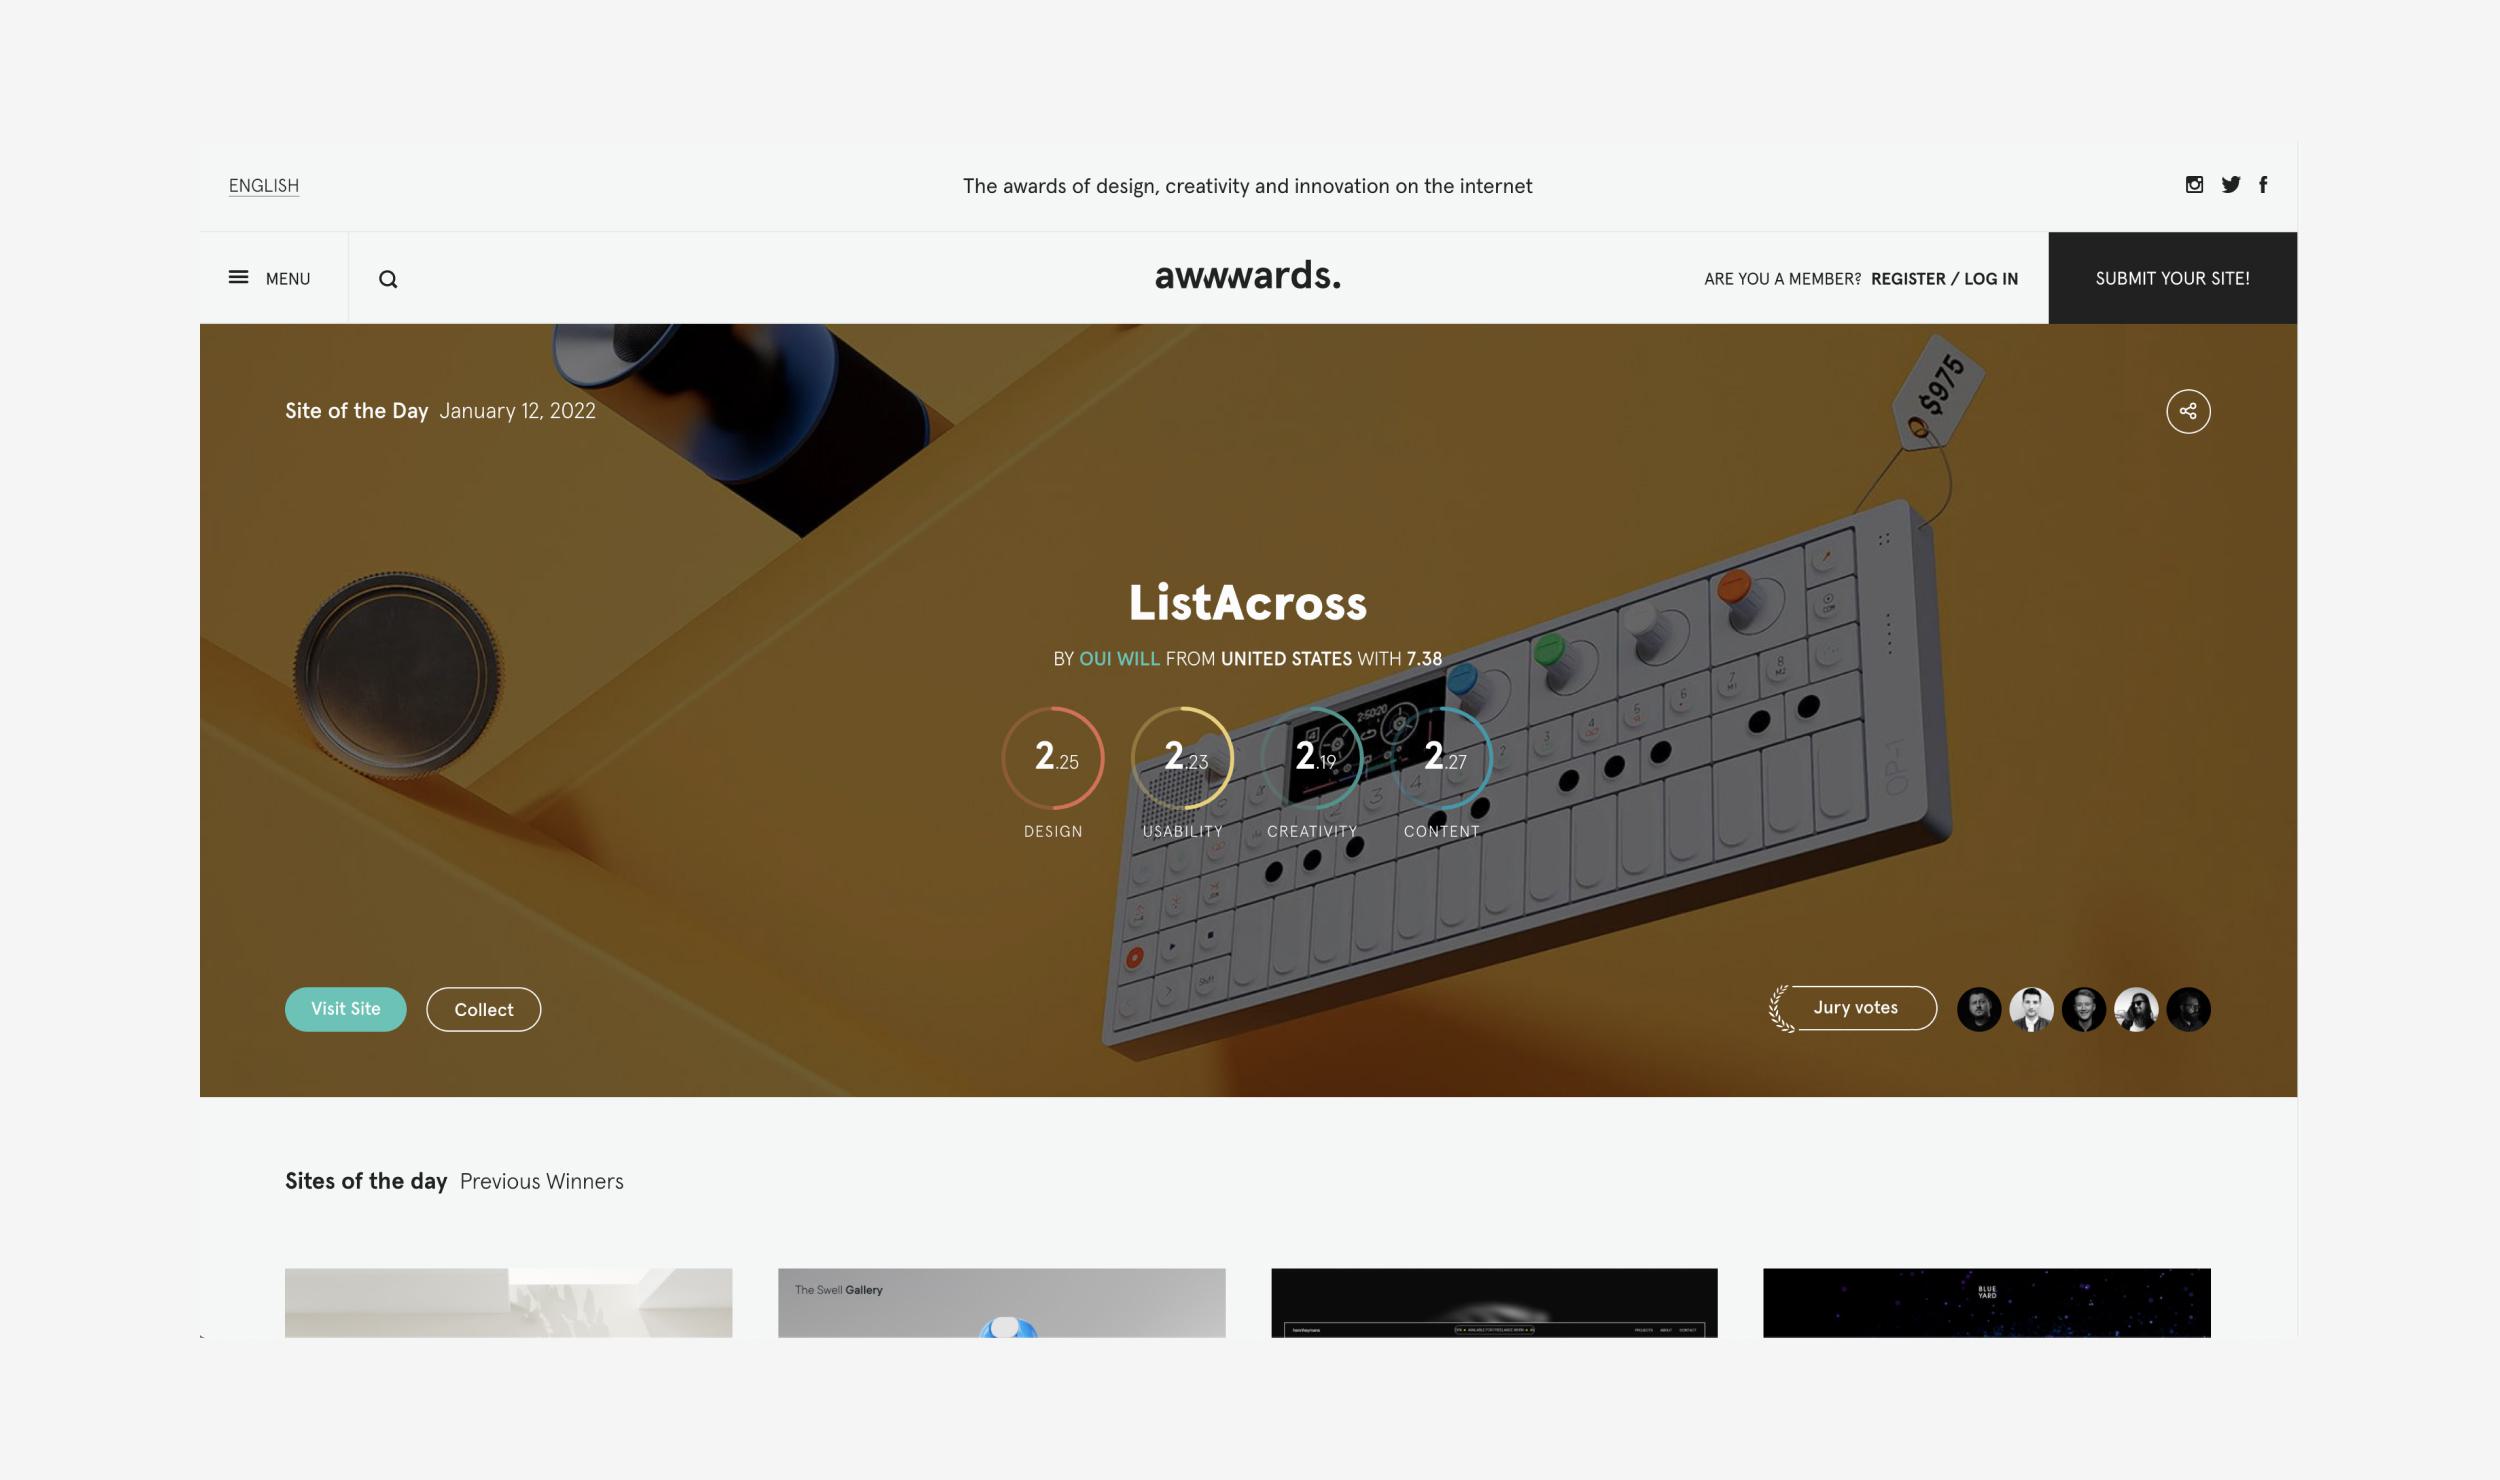2500x1480 pixels.
Task: Open The Swell Gallery thumbnail
Action: pos(1001,1303)
